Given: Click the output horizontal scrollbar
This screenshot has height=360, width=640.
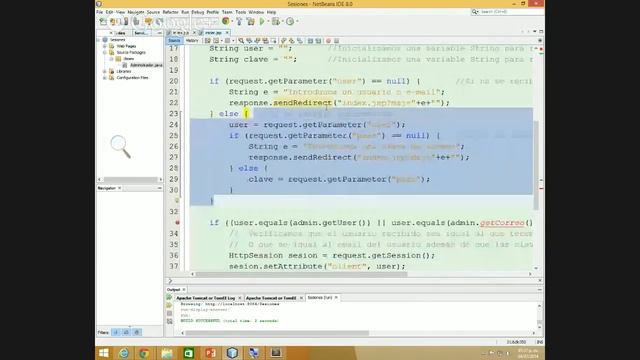Looking at the screenshot, I should tap(278, 333).
